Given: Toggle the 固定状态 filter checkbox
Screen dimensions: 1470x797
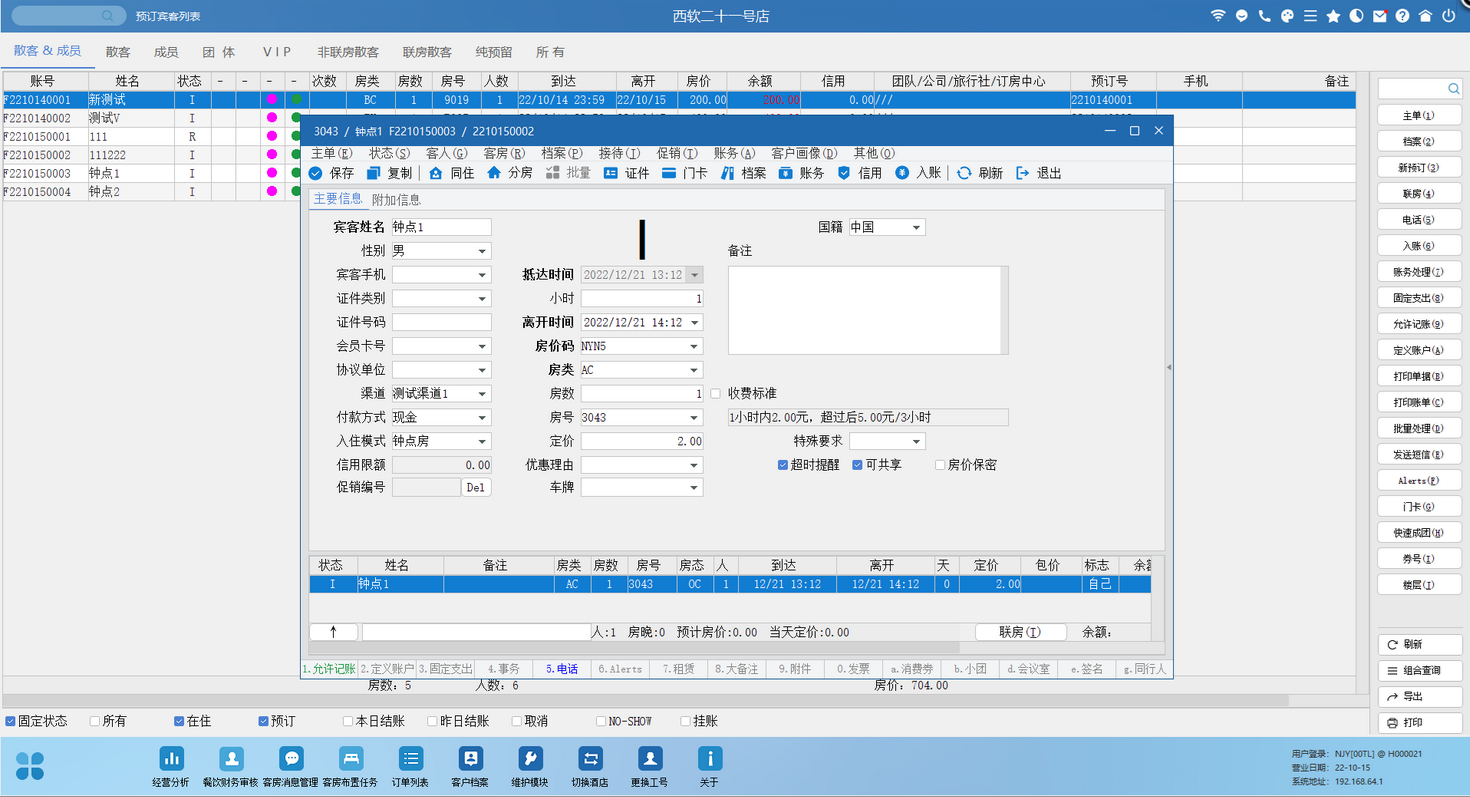Looking at the screenshot, I should (x=10, y=721).
